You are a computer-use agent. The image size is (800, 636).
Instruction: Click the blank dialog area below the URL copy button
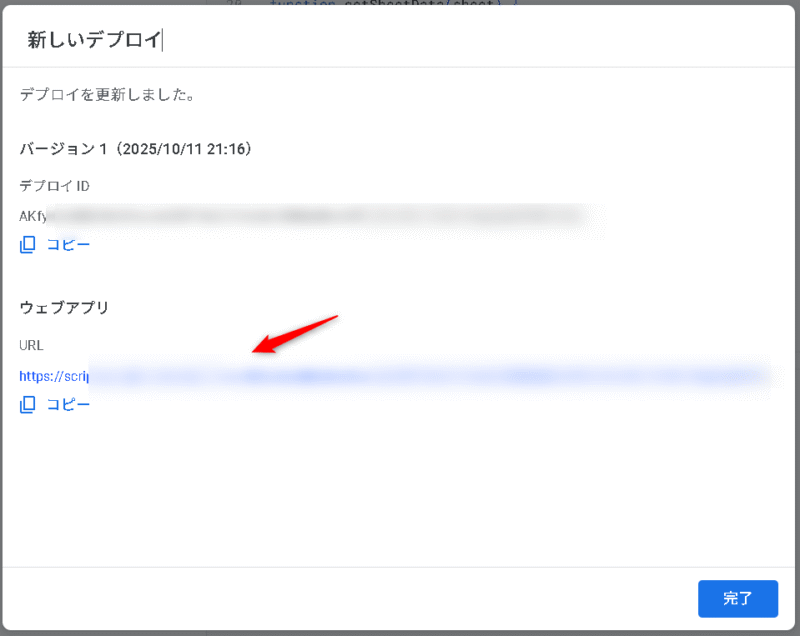(x=400, y=490)
